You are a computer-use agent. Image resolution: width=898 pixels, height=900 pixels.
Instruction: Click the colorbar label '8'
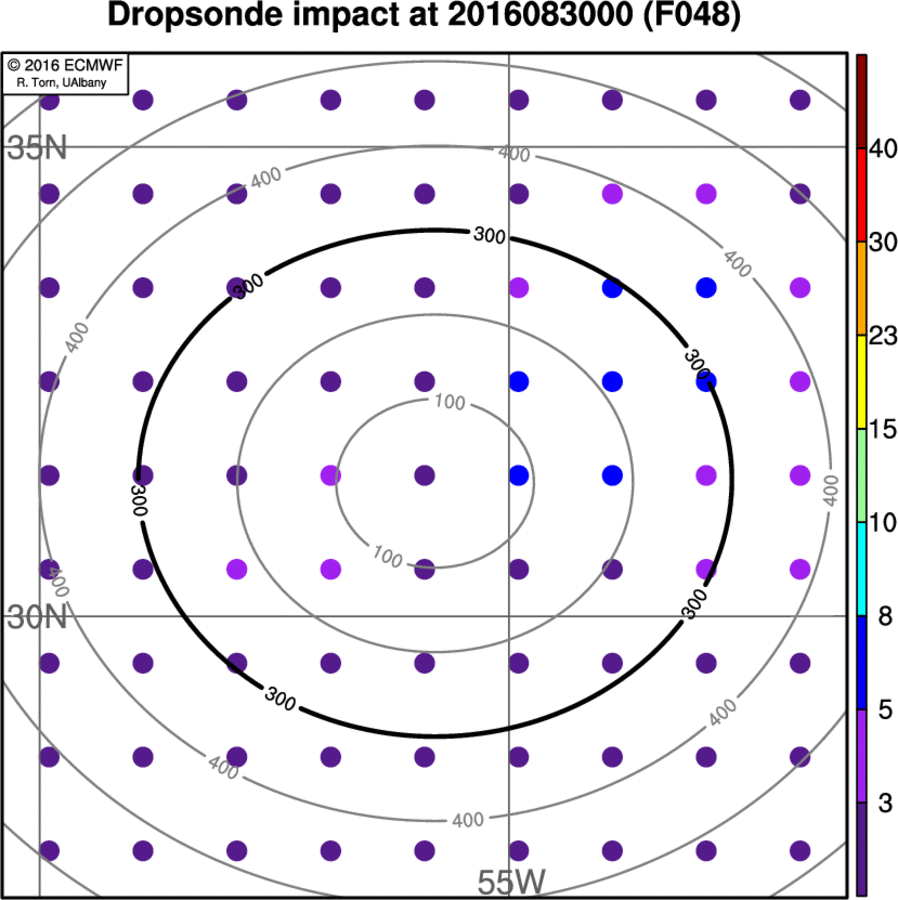885,616
